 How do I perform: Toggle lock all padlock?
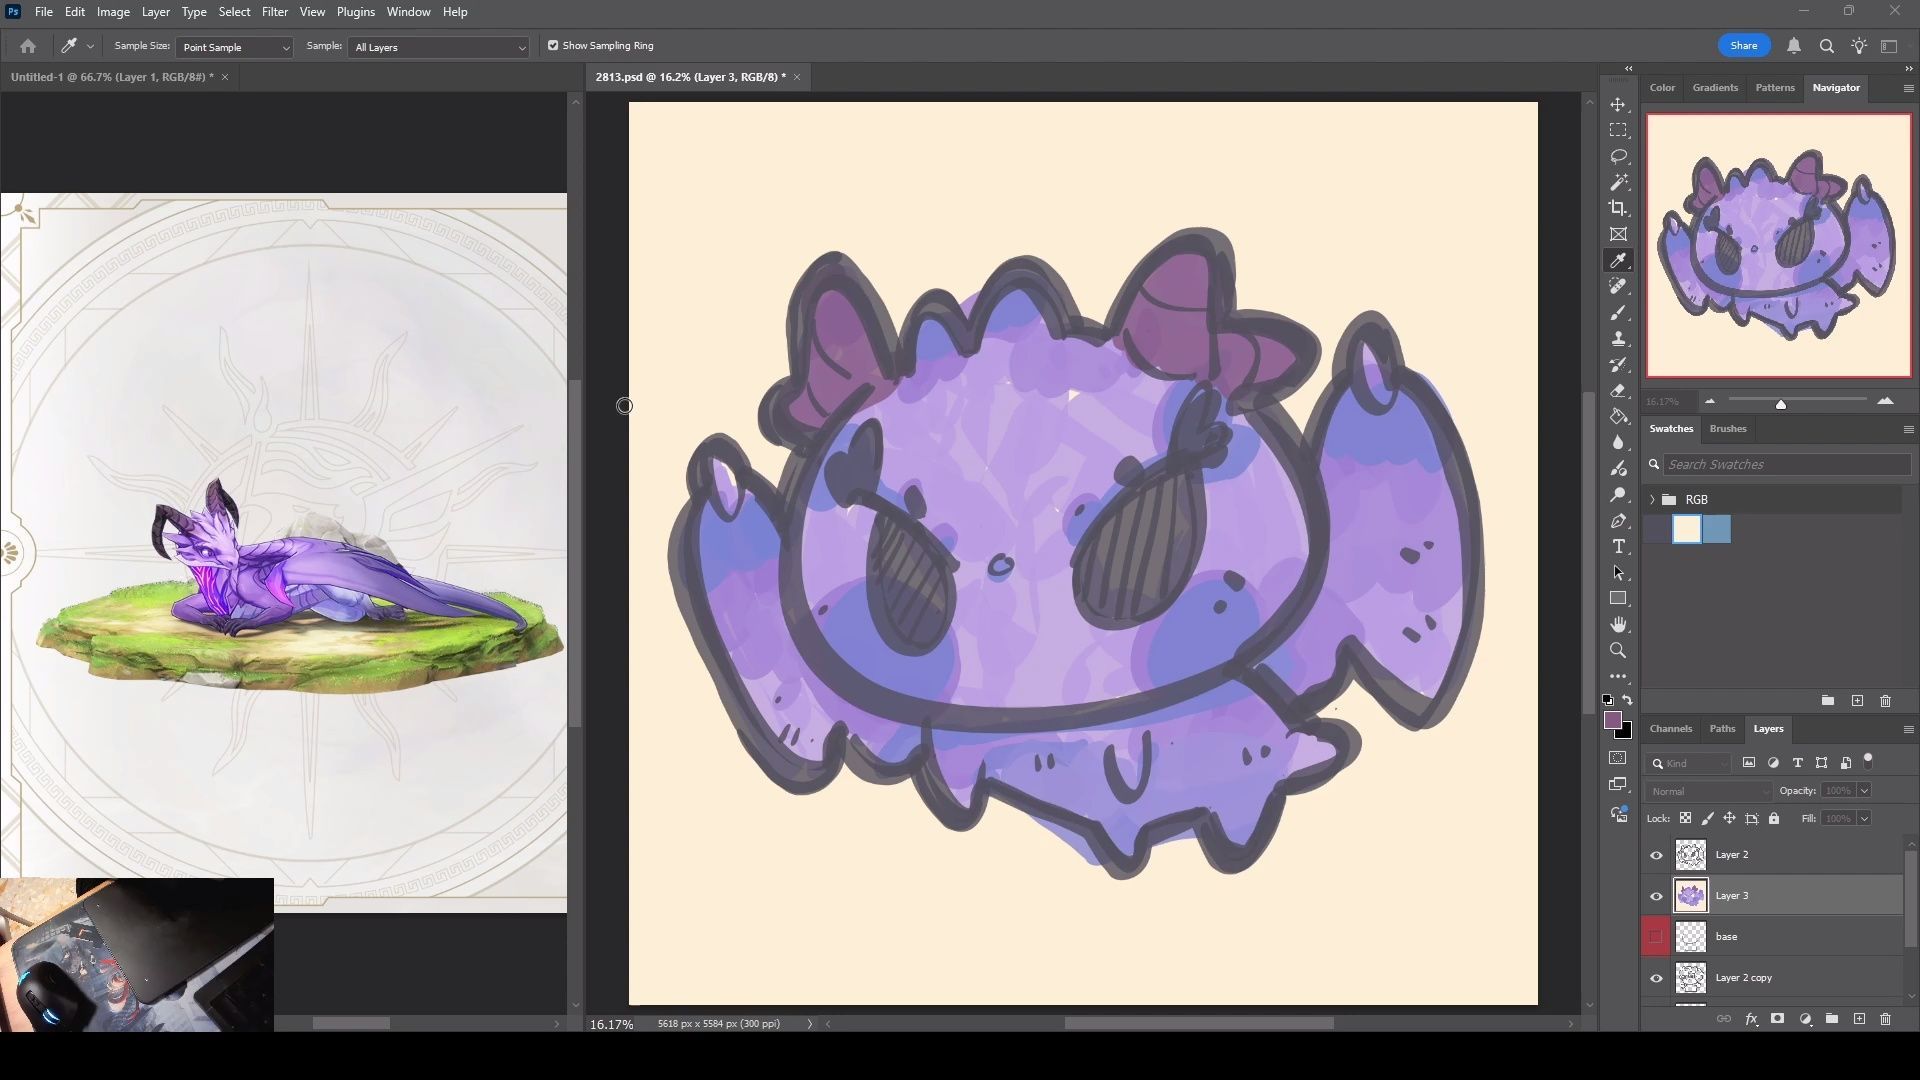point(1774,818)
